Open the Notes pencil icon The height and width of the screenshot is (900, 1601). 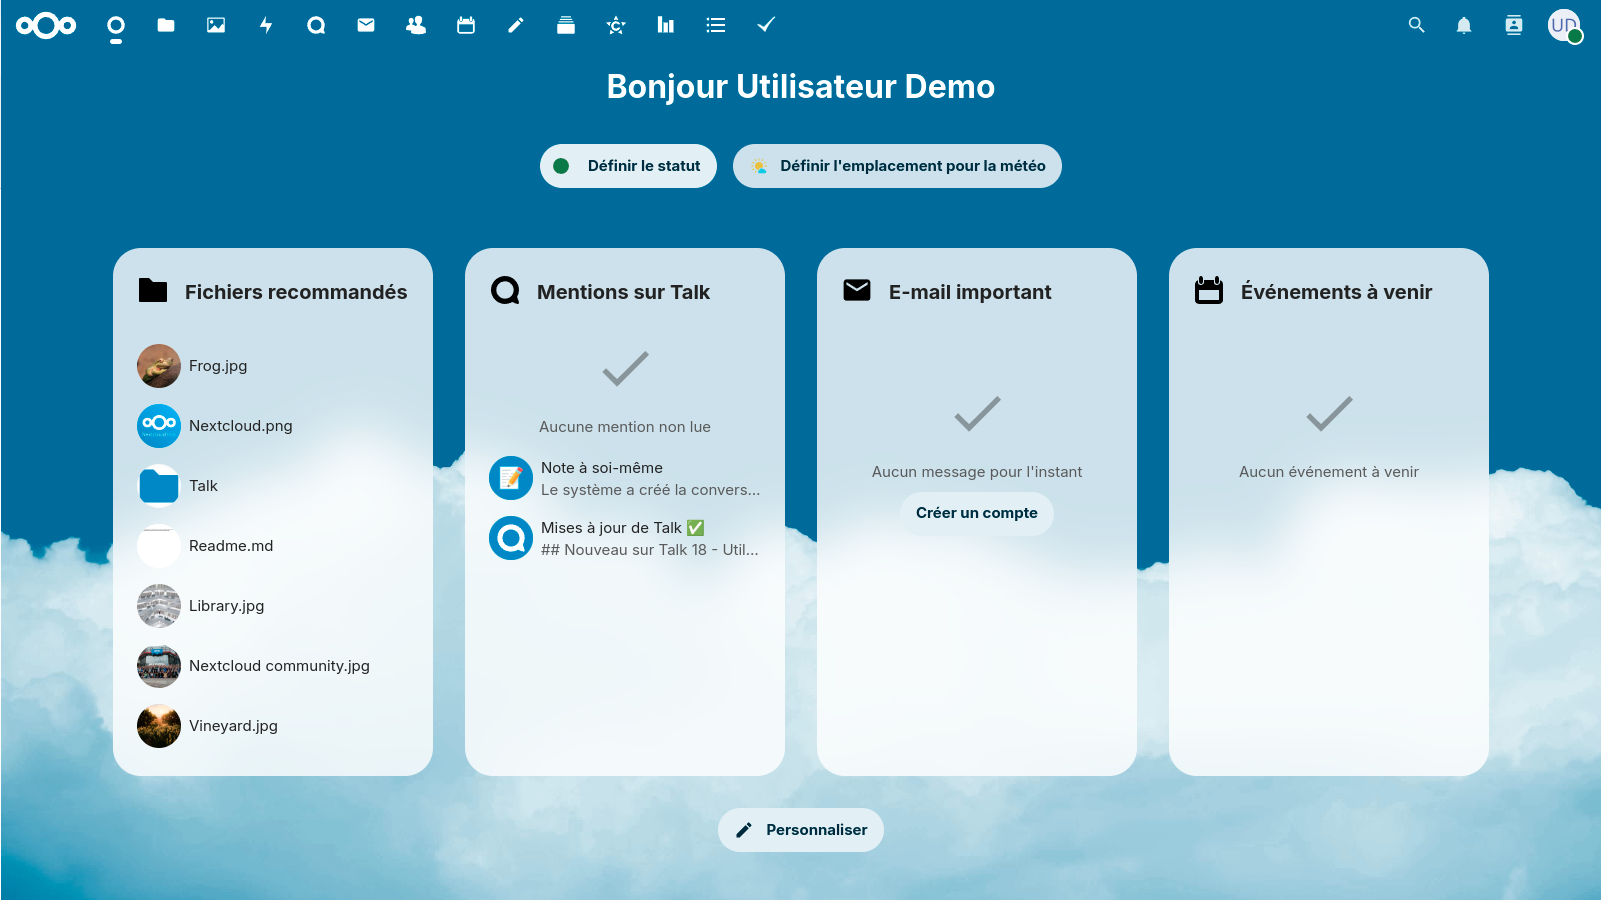(516, 26)
